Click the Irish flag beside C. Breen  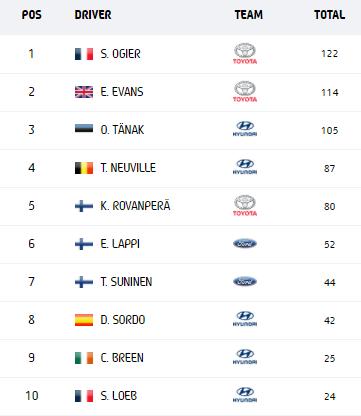[x=84, y=358]
